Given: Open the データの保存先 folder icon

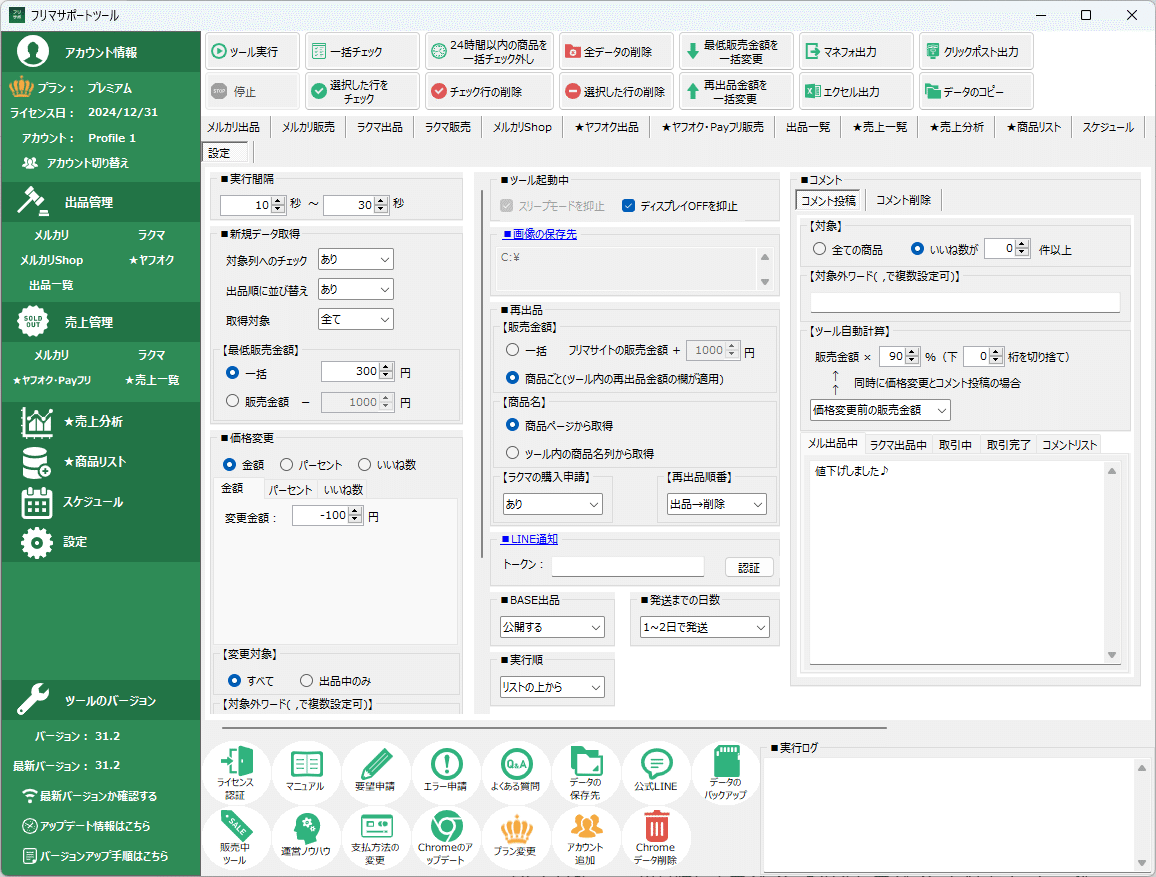Looking at the screenshot, I should click(x=585, y=772).
